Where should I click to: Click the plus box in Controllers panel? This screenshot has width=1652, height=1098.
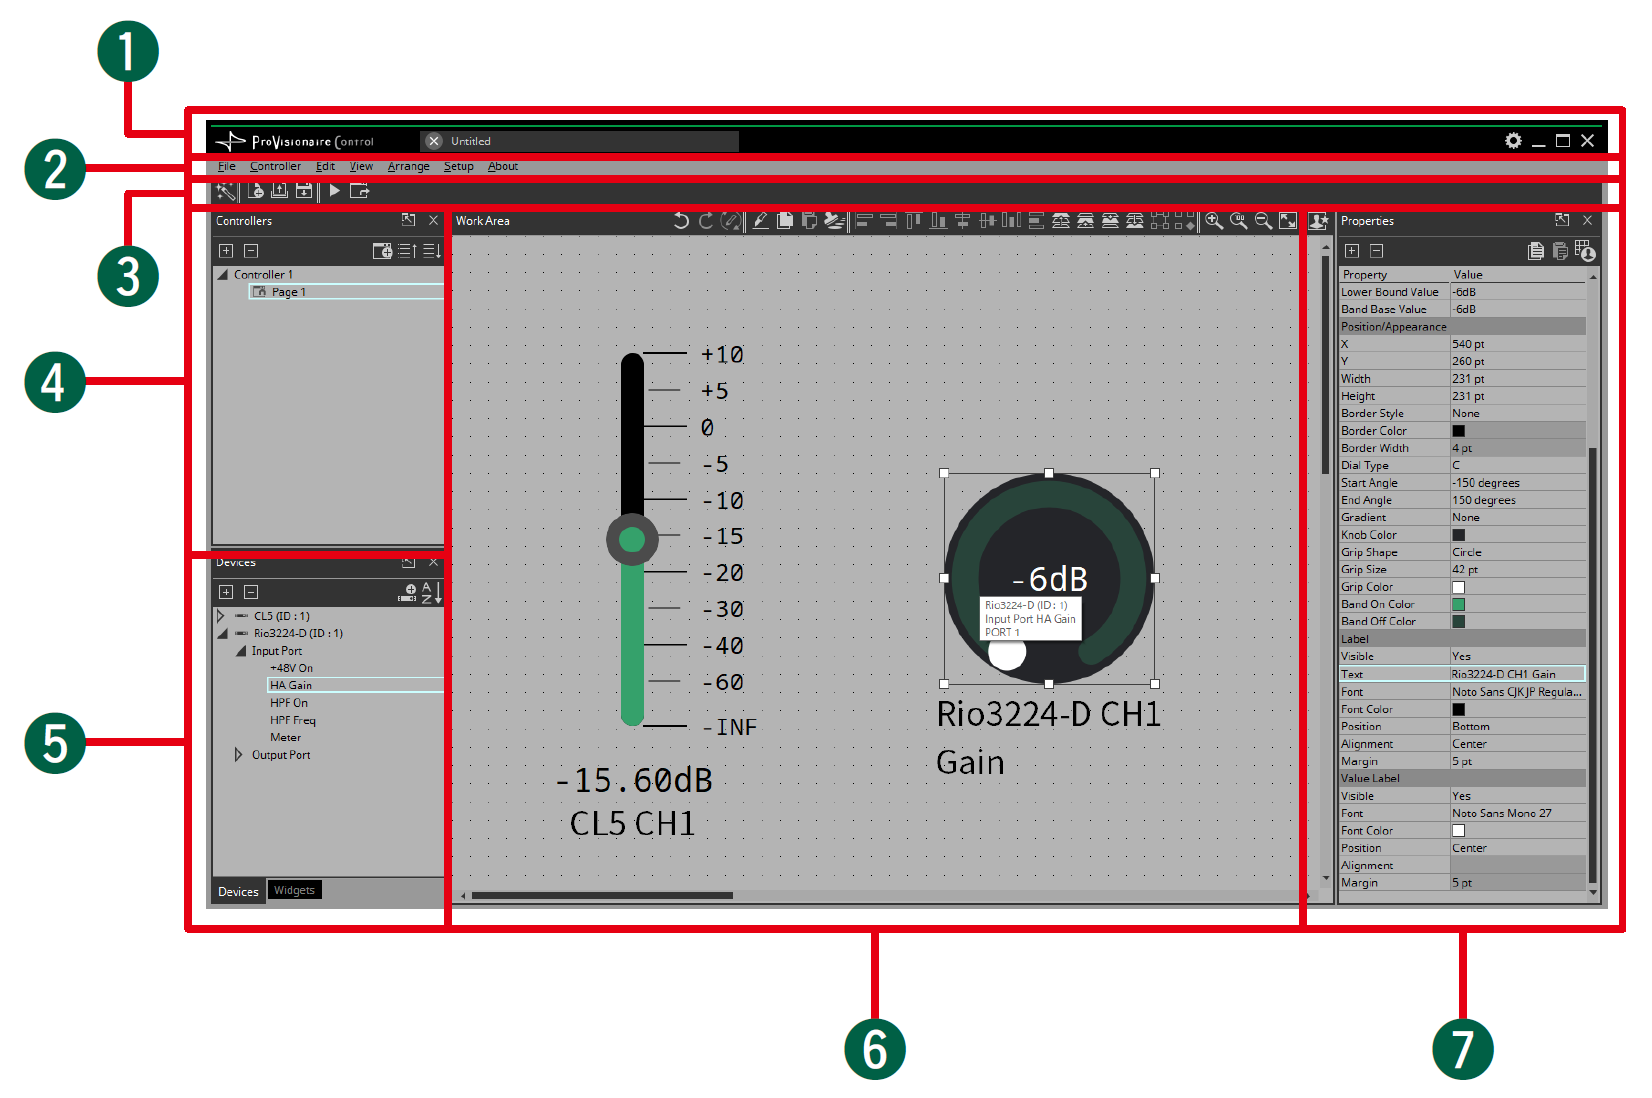226,251
